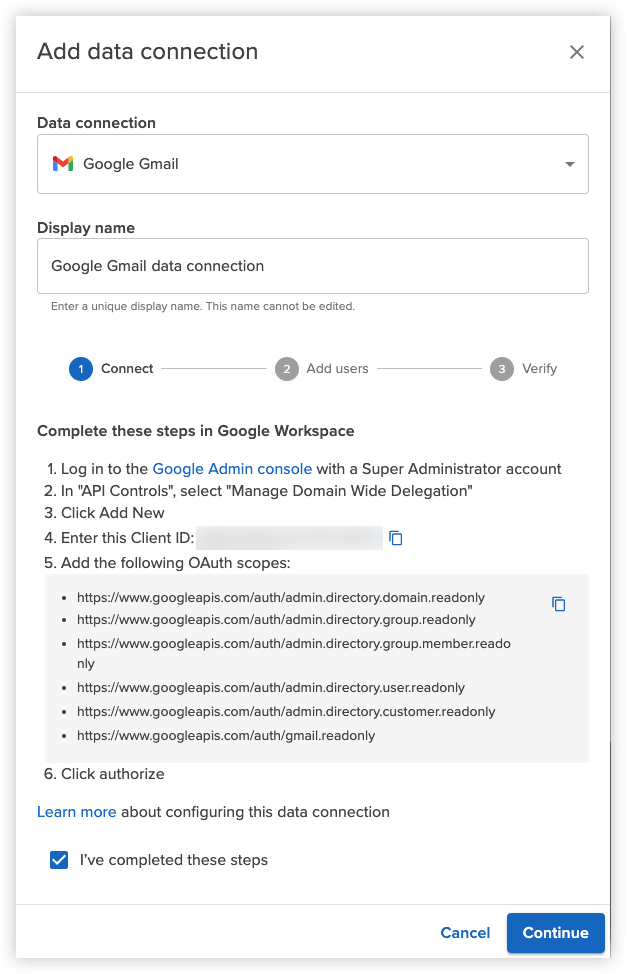The image size is (627, 974).
Task: Click the unique display name hint text
Action: tap(203, 306)
